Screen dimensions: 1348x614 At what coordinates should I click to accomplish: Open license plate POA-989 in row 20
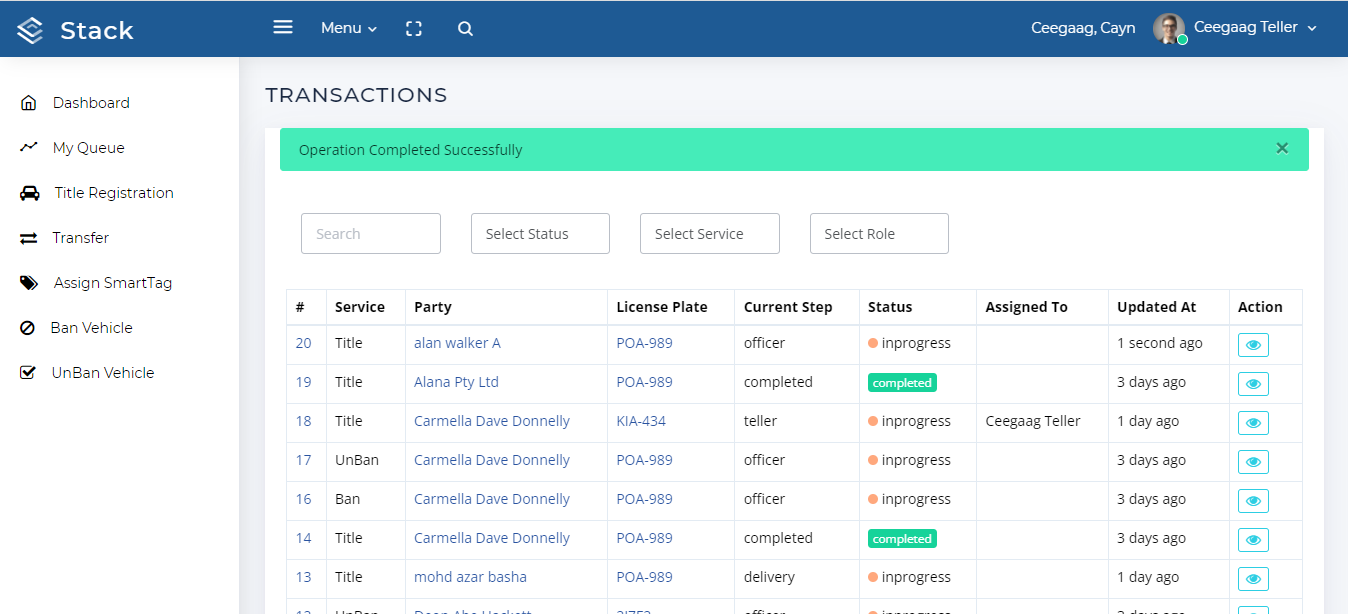click(x=644, y=343)
